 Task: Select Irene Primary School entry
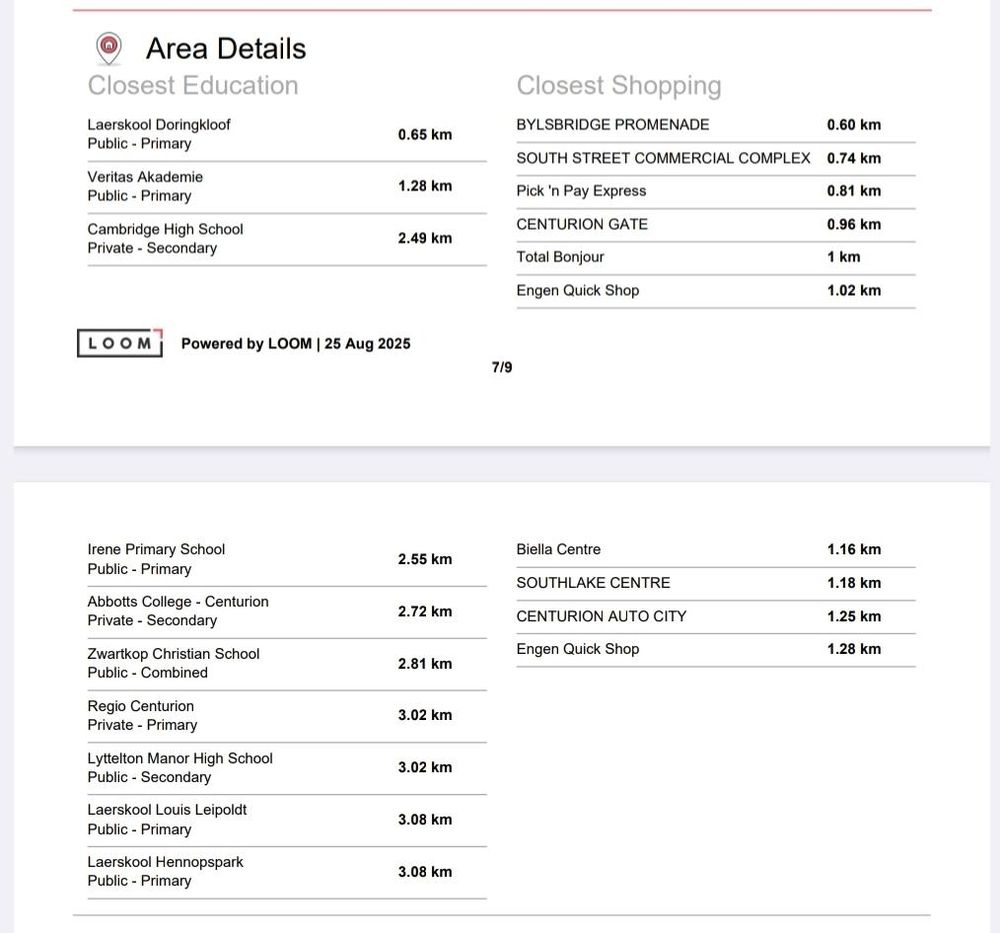pos(156,559)
